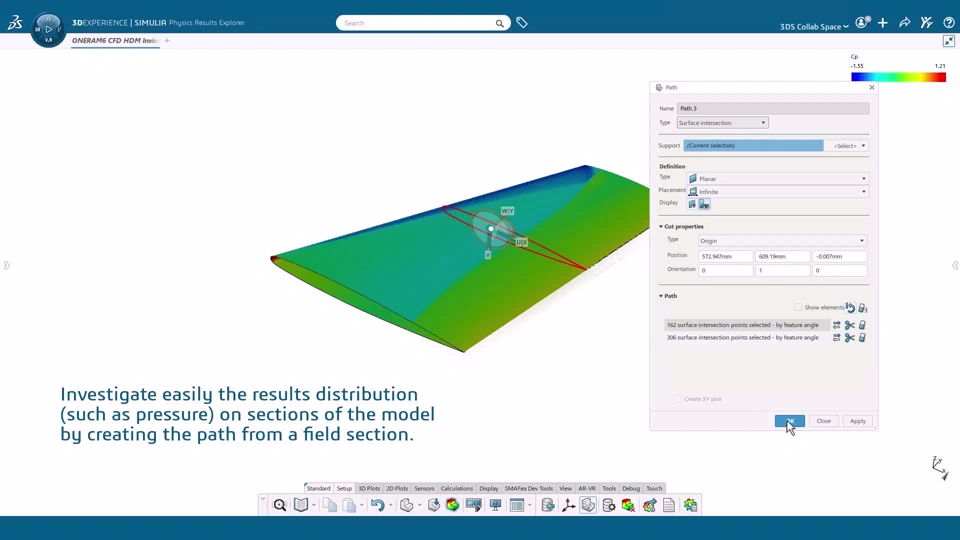Image resolution: width=960 pixels, height=540 pixels.
Task: Click swap arrows icon on 306 points row
Action: (x=836, y=338)
